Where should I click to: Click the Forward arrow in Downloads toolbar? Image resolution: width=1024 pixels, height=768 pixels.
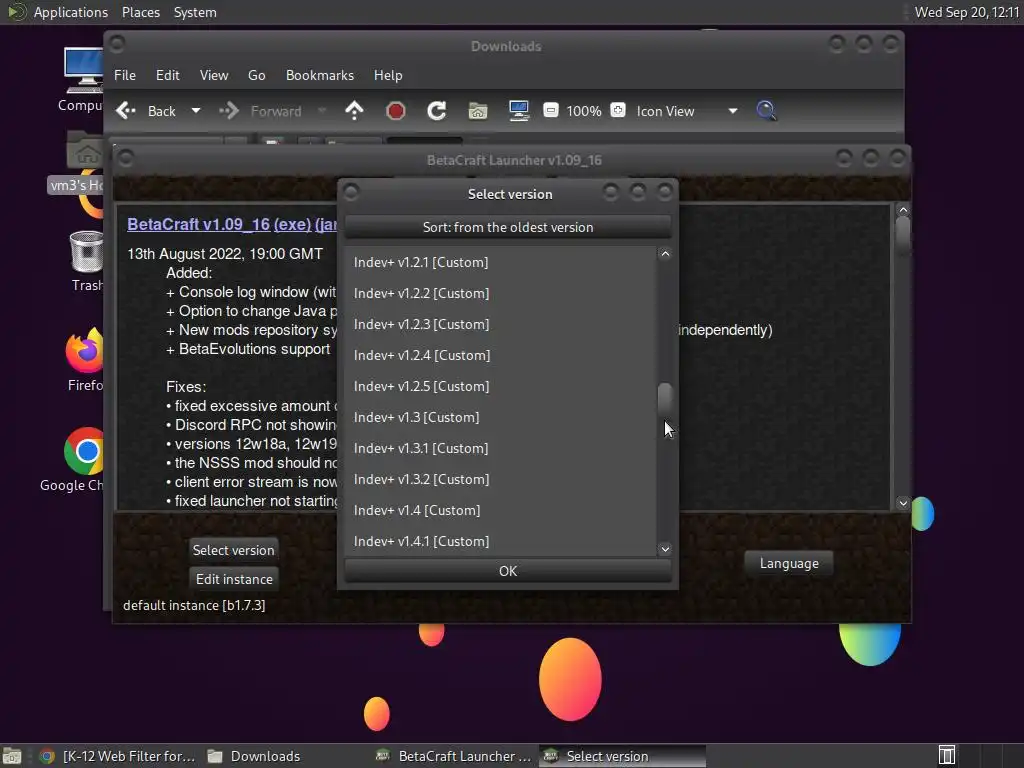coord(229,111)
